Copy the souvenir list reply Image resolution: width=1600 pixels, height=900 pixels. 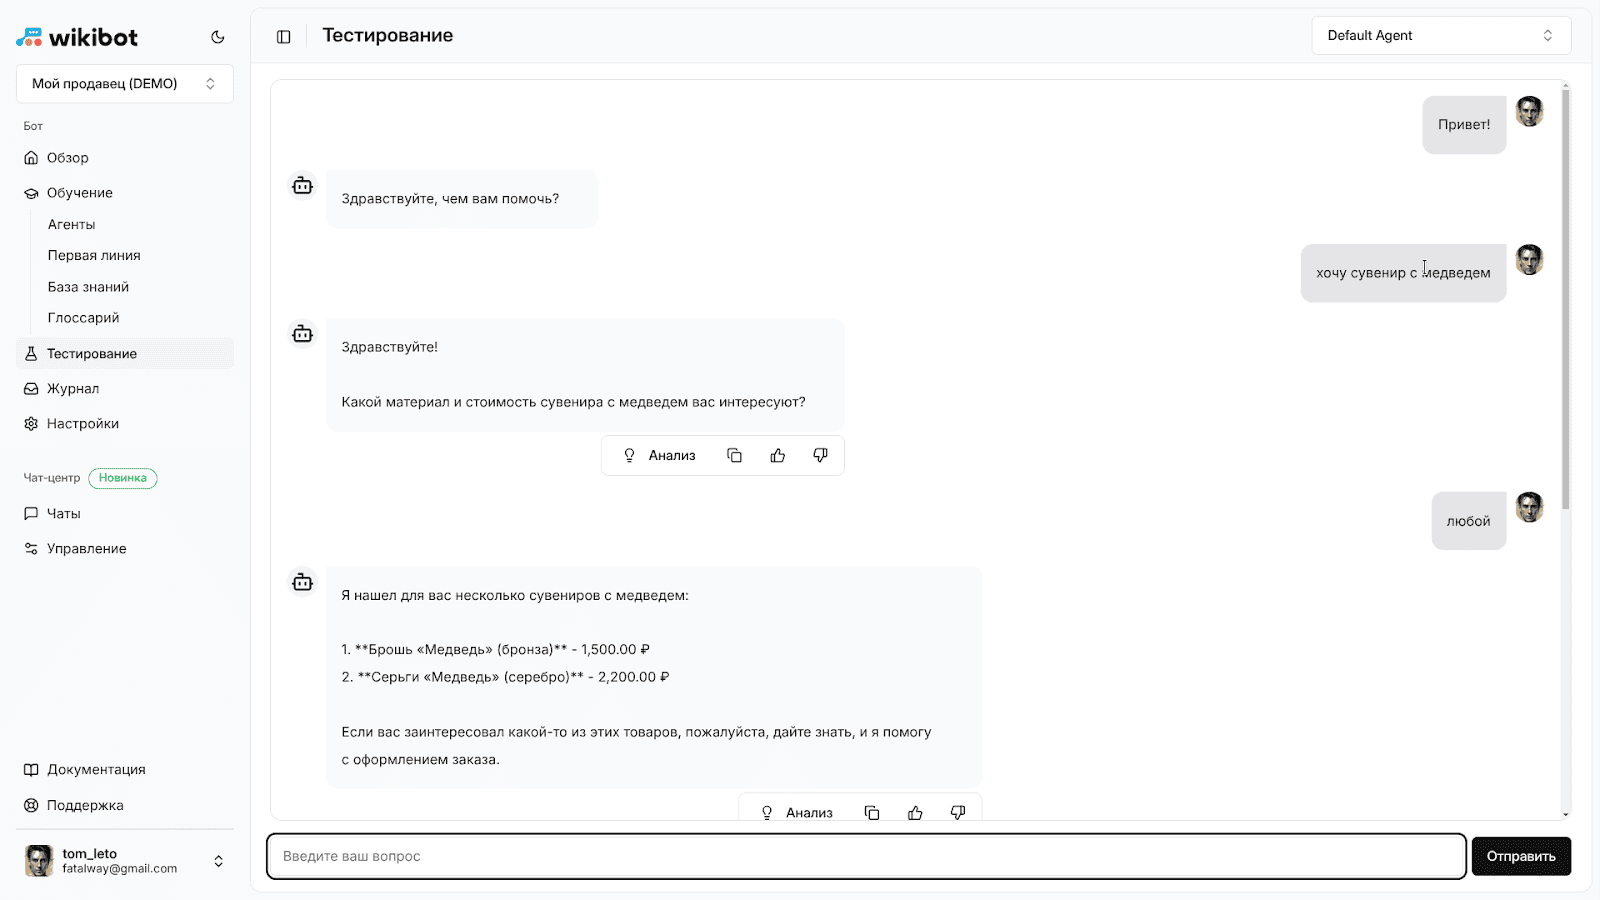click(872, 813)
